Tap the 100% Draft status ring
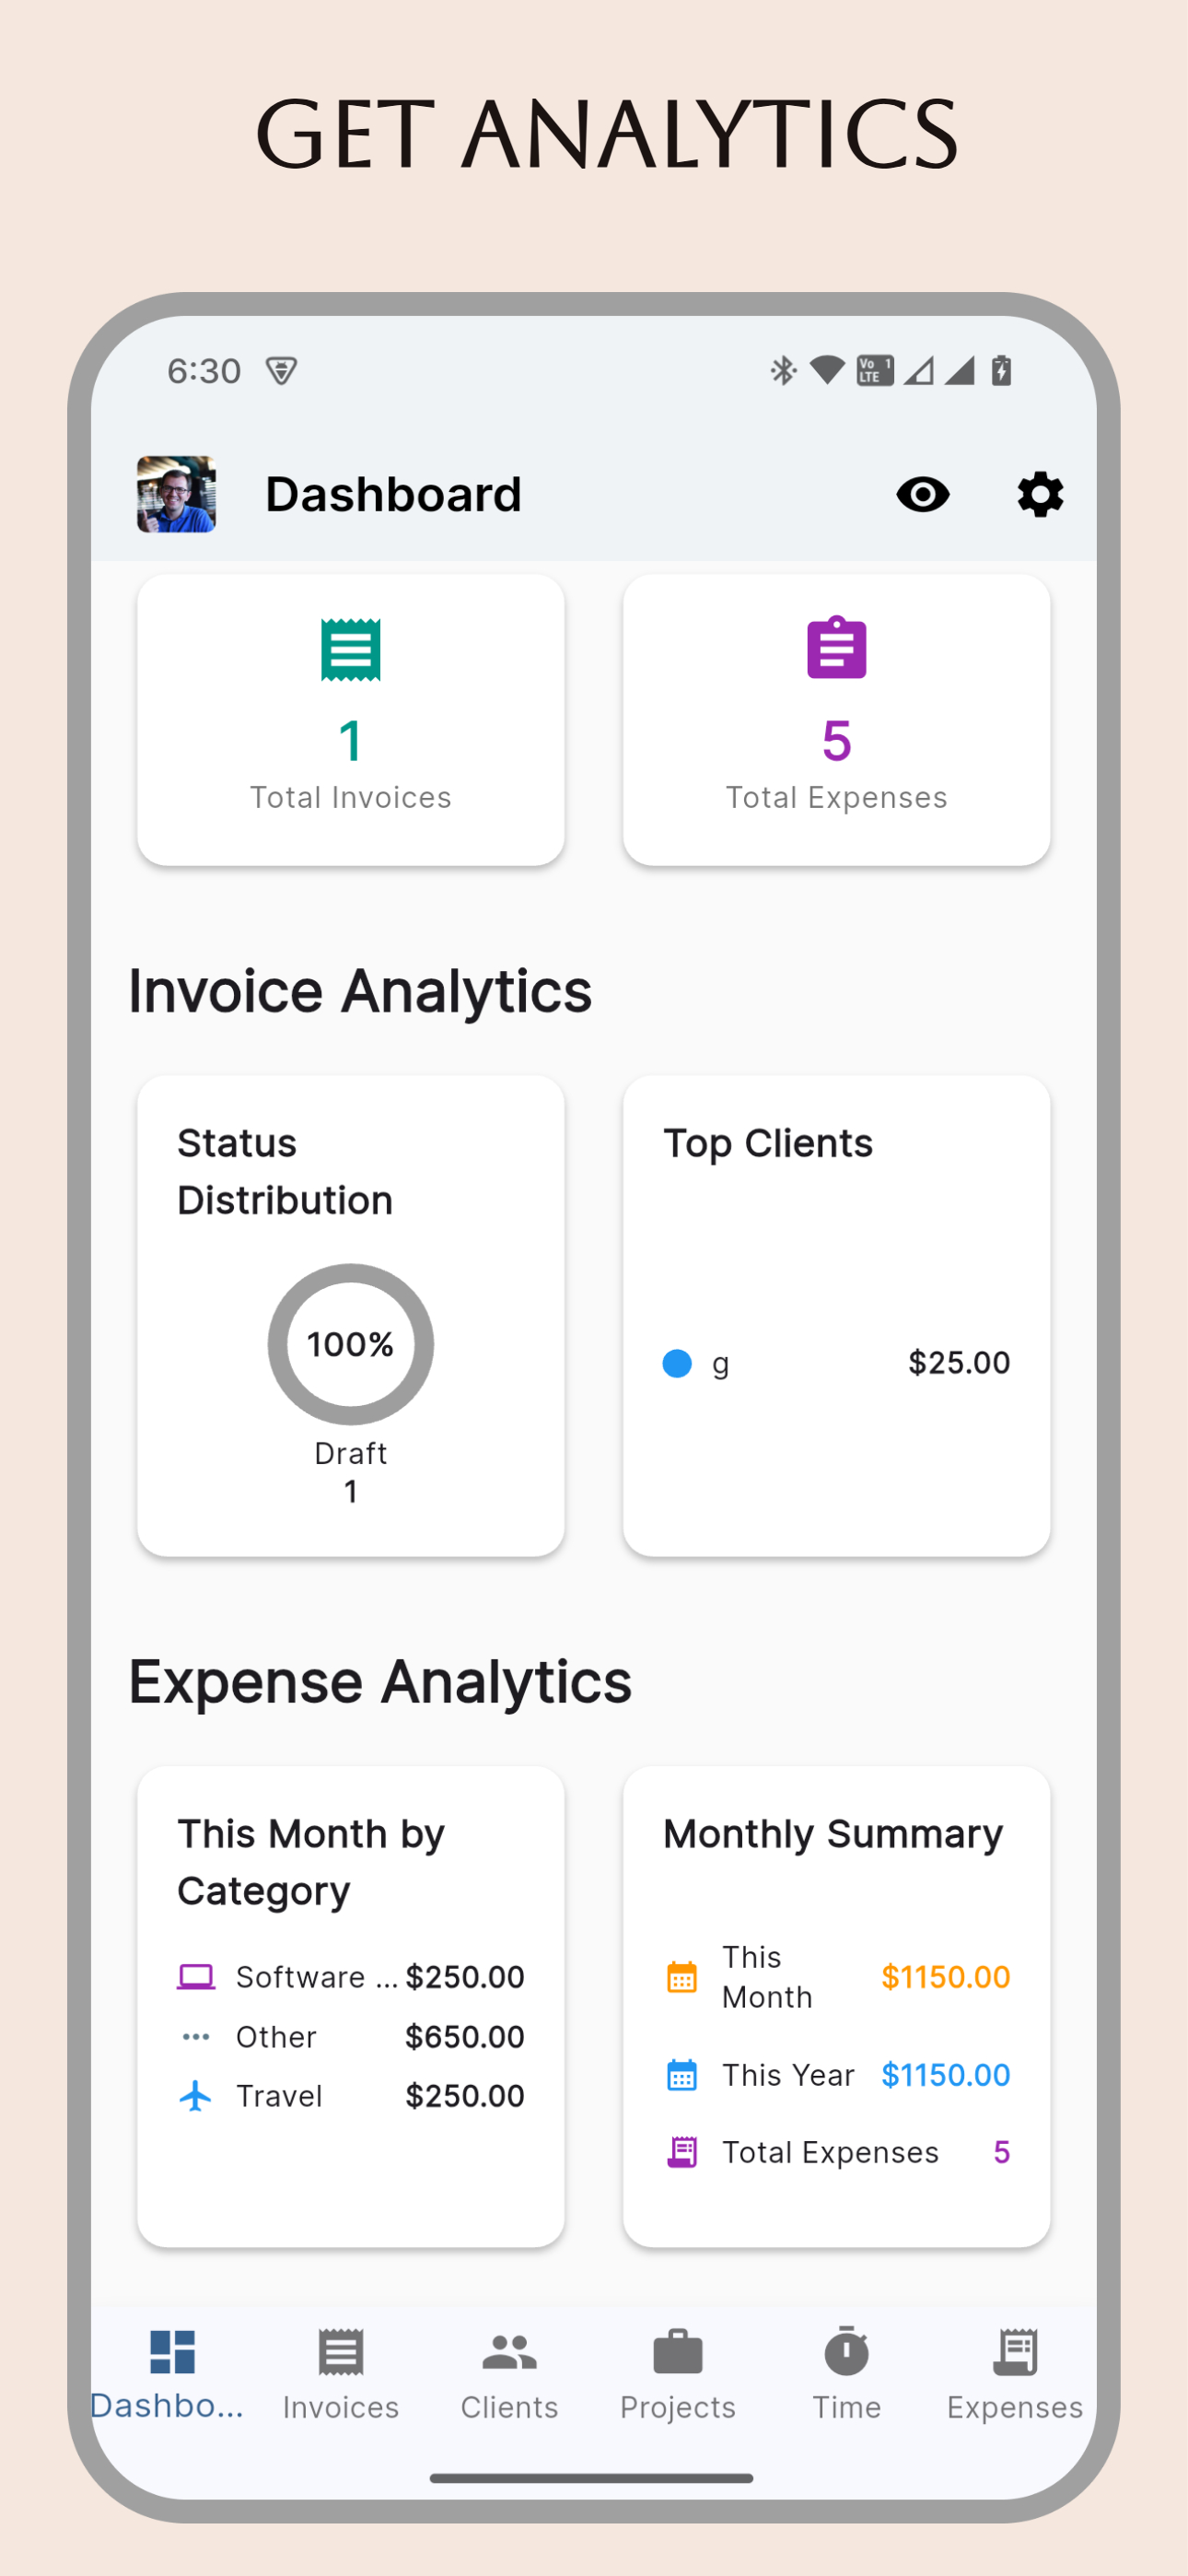The height and width of the screenshot is (2576, 1188). pos(350,1343)
